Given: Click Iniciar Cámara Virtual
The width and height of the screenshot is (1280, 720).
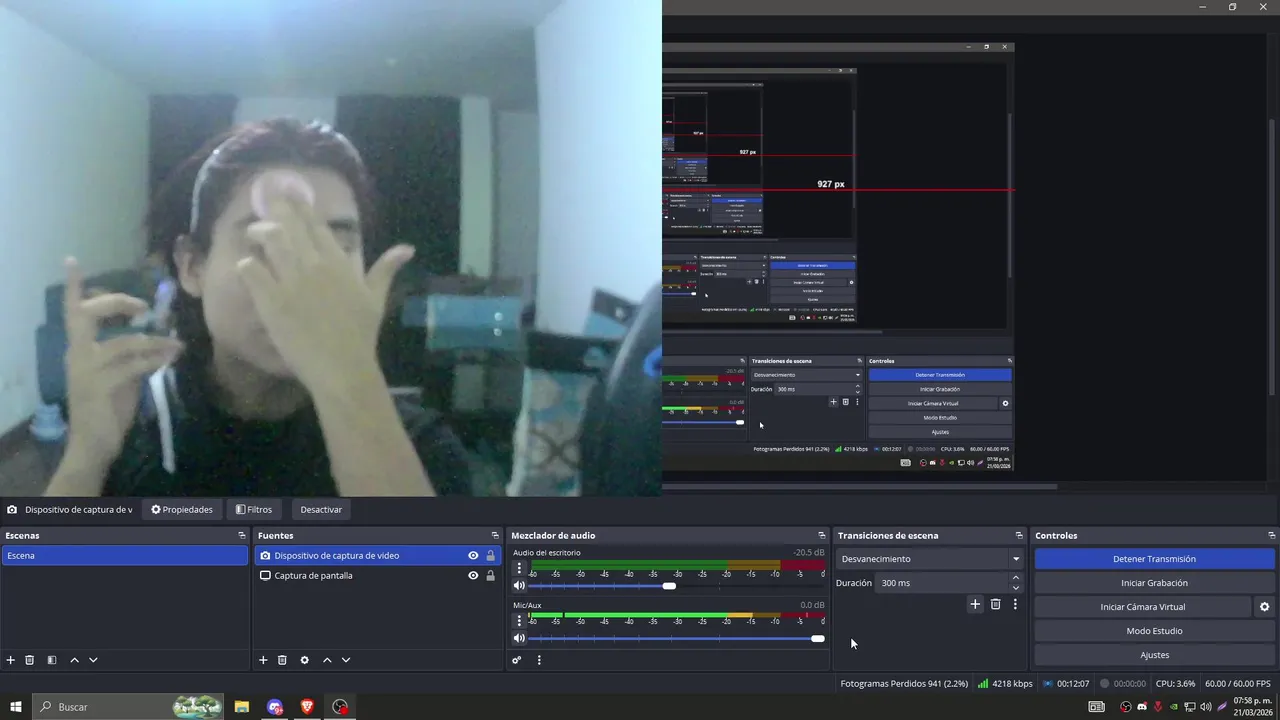Looking at the screenshot, I should coord(1142,607).
